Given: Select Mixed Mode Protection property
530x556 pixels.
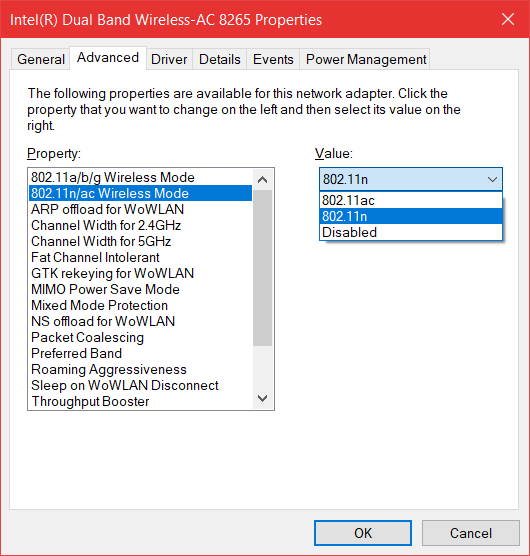Looking at the screenshot, I should pyautogui.click(x=140, y=305).
